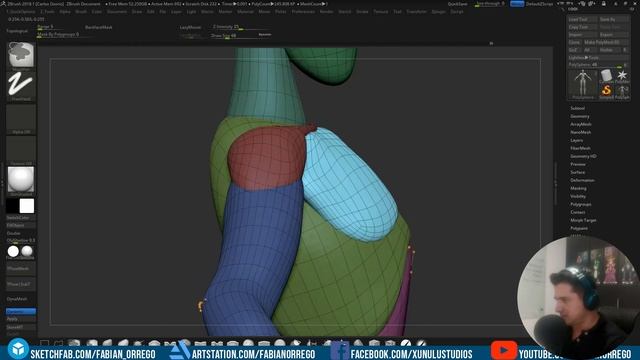Select the PolyMesh3D star tool icon
640x360 pixels.
622,76
